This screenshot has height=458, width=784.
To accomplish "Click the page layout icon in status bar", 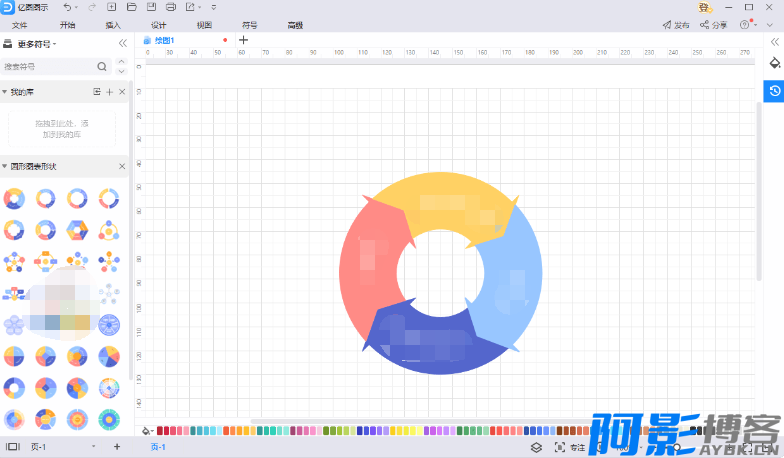I will pos(12,446).
